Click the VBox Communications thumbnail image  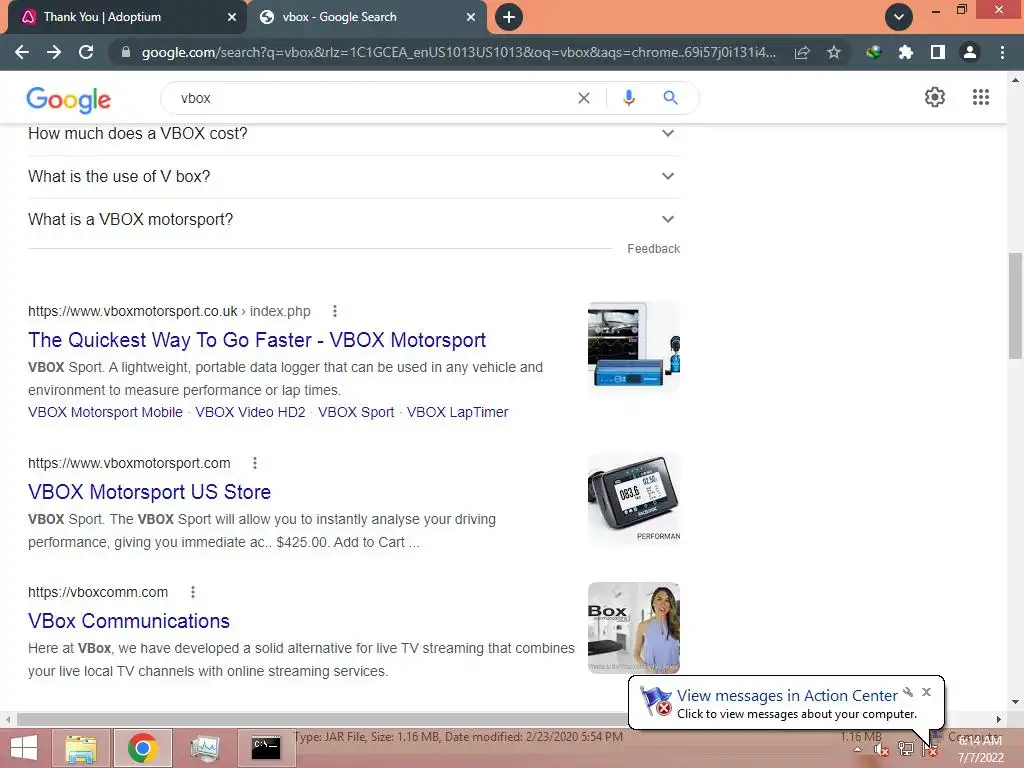pos(633,628)
